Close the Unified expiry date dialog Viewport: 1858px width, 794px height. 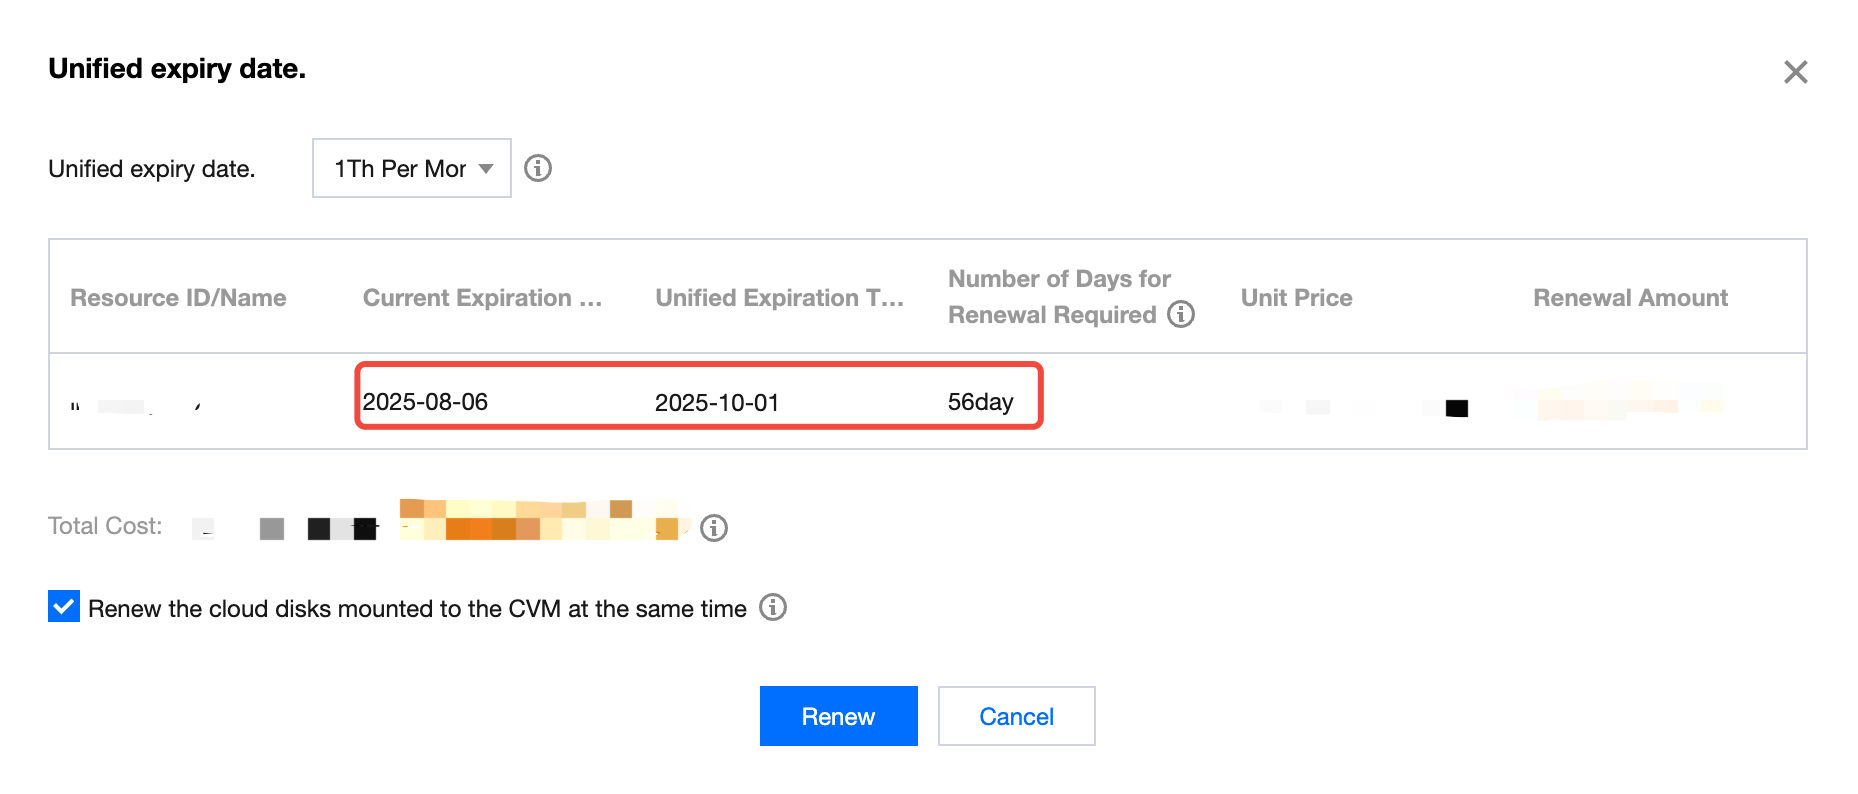[x=1795, y=72]
